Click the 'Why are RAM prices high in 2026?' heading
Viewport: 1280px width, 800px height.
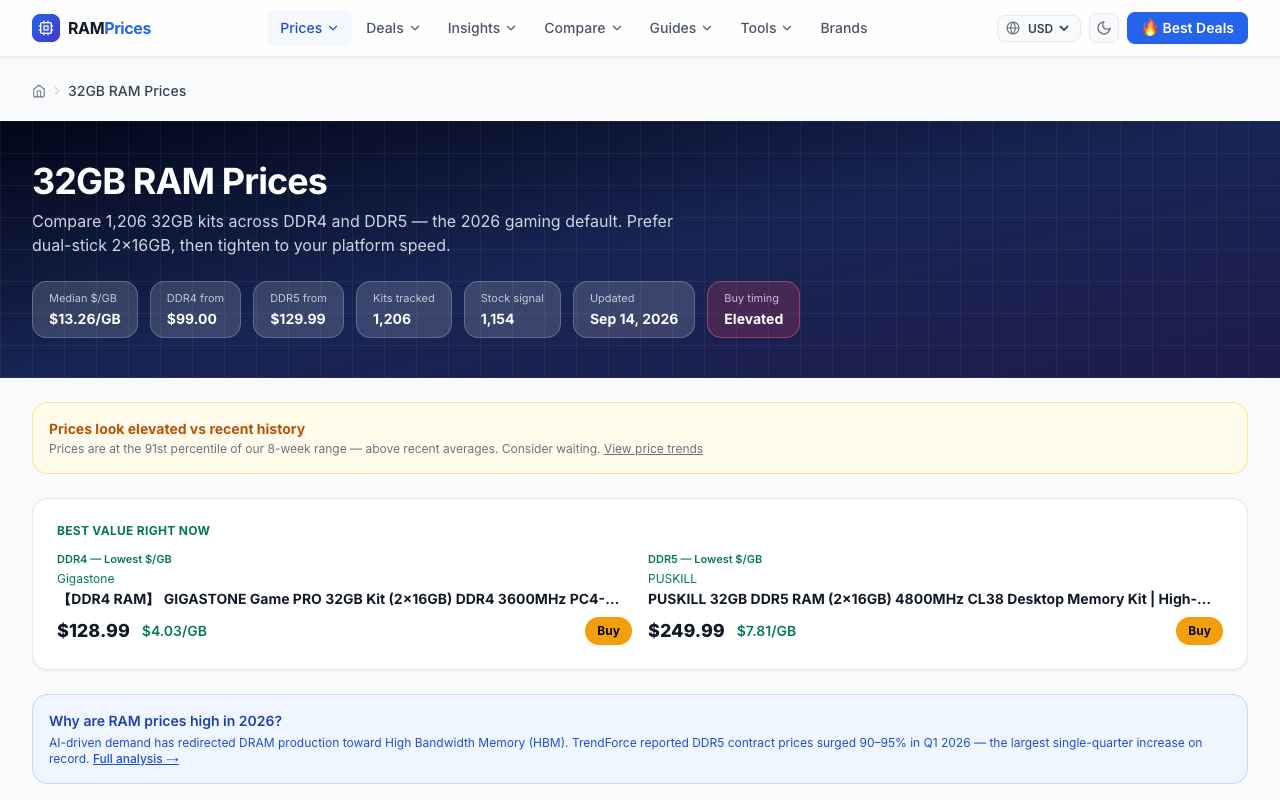pyautogui.click(x=165, y=721)
